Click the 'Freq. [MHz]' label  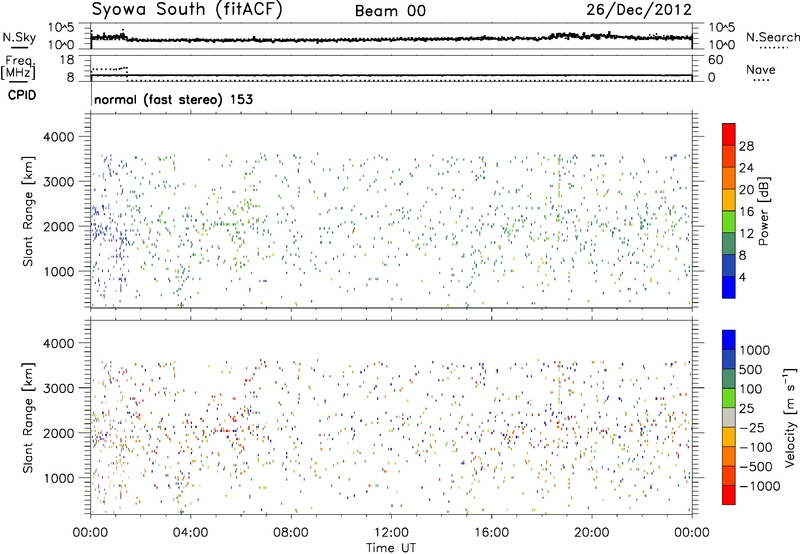(18, 67)
